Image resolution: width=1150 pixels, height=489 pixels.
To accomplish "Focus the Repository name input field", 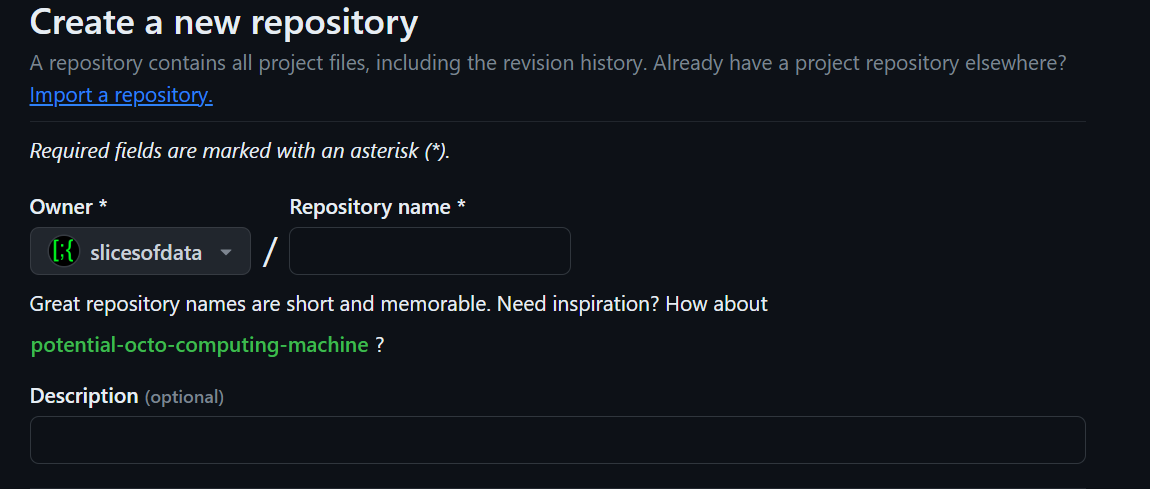I will [430, 251].
